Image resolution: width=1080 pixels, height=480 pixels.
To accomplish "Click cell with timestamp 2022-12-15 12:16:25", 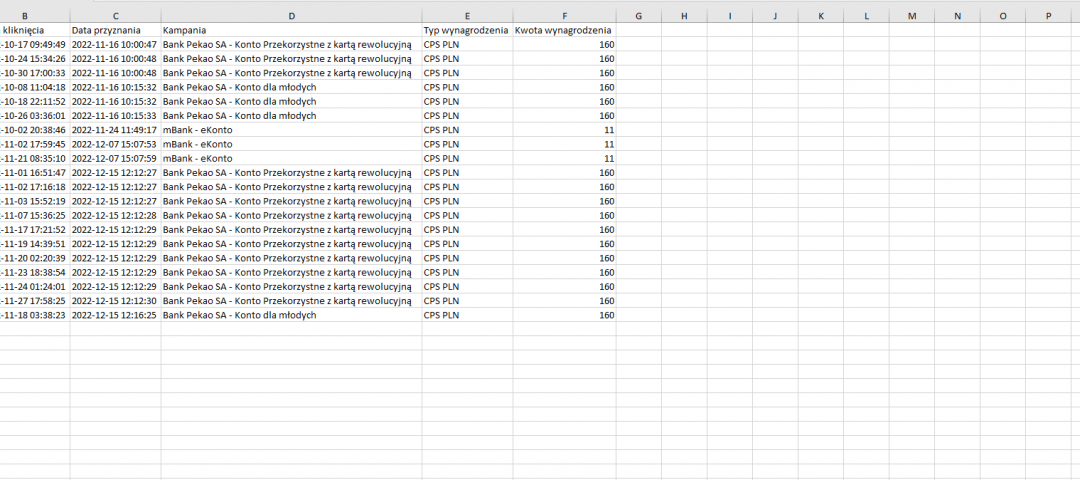I will pos(115,315).
